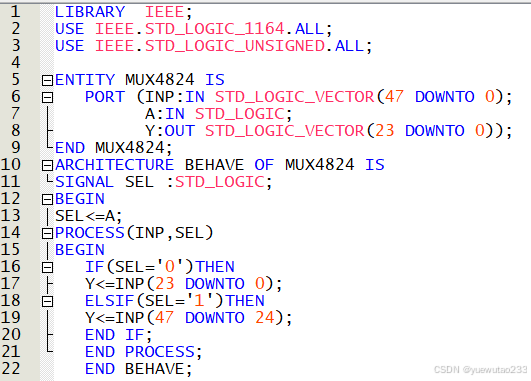
Task: Click Y:OUT on line 8
Action: [170, 131]
